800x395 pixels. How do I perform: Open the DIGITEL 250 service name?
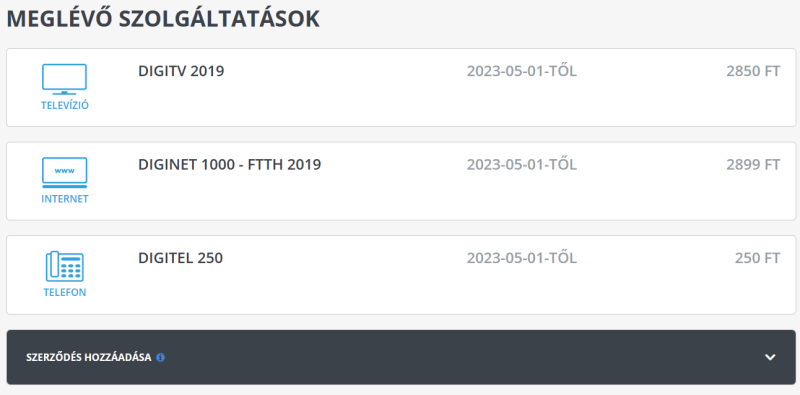point(181,258)
